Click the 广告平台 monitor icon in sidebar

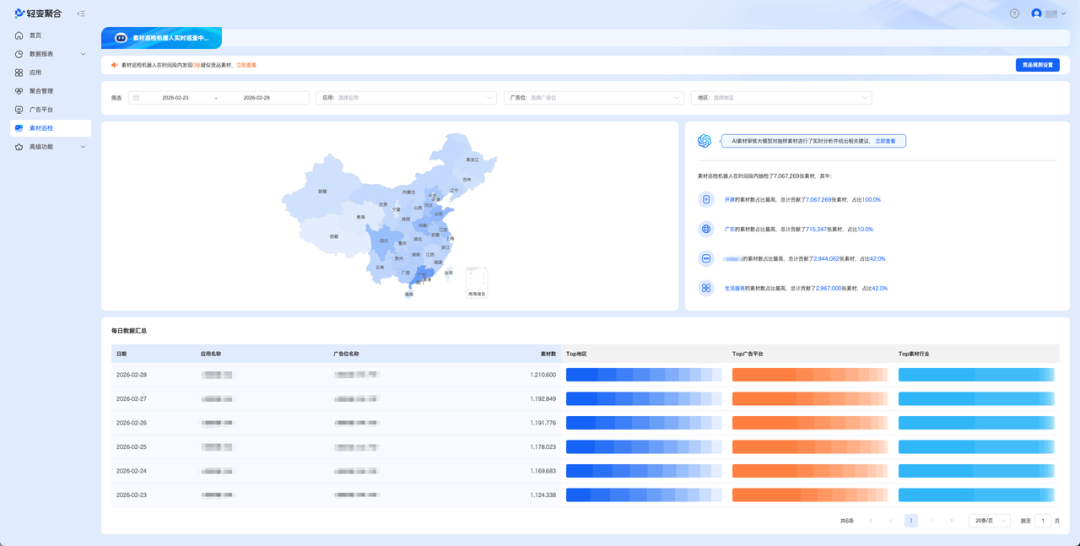coord(19,109)
